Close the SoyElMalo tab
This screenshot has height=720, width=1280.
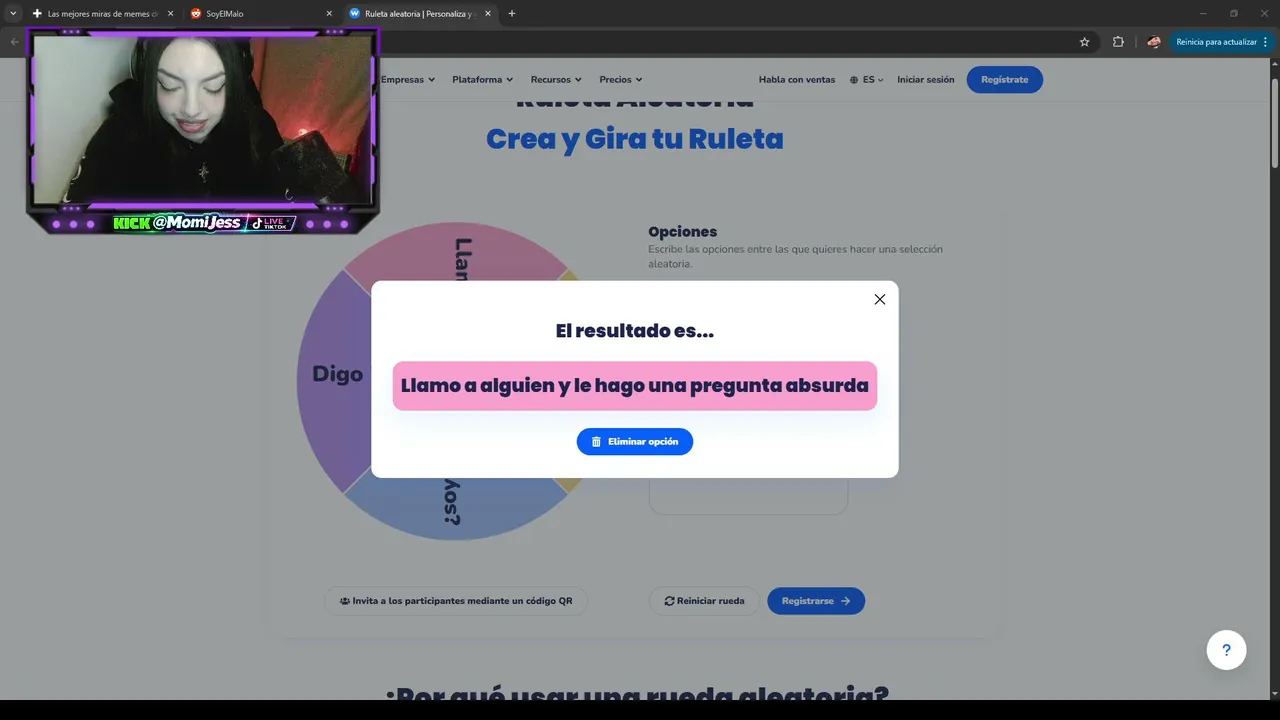tap(329, 14)
